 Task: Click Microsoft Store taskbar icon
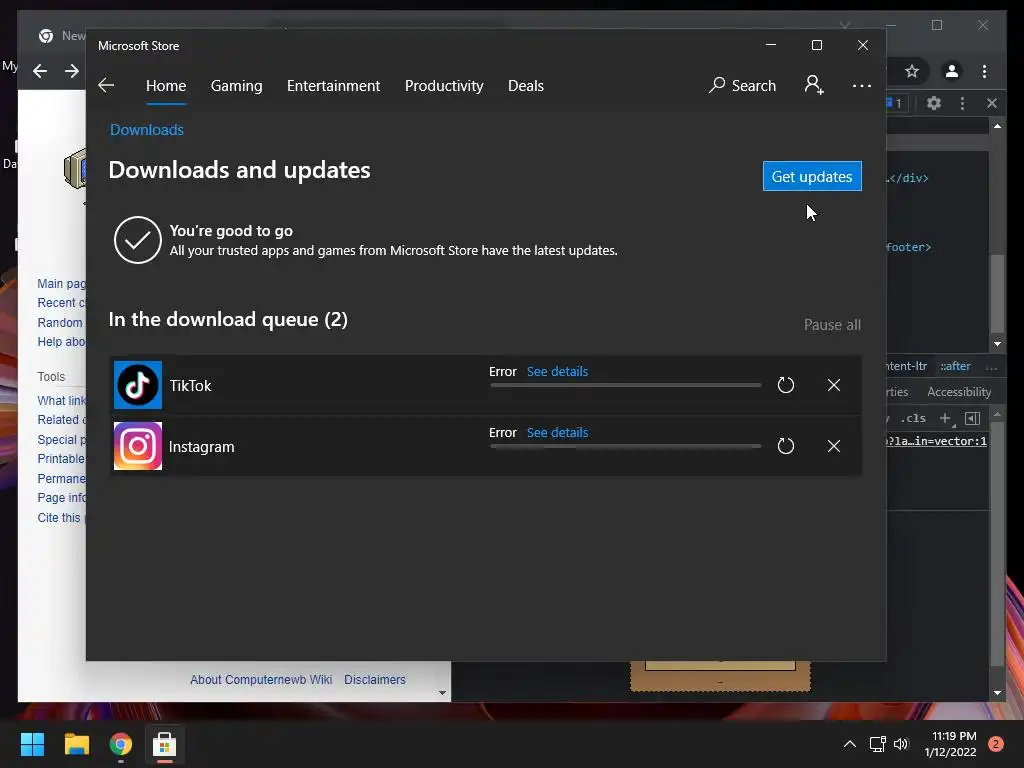165,744
